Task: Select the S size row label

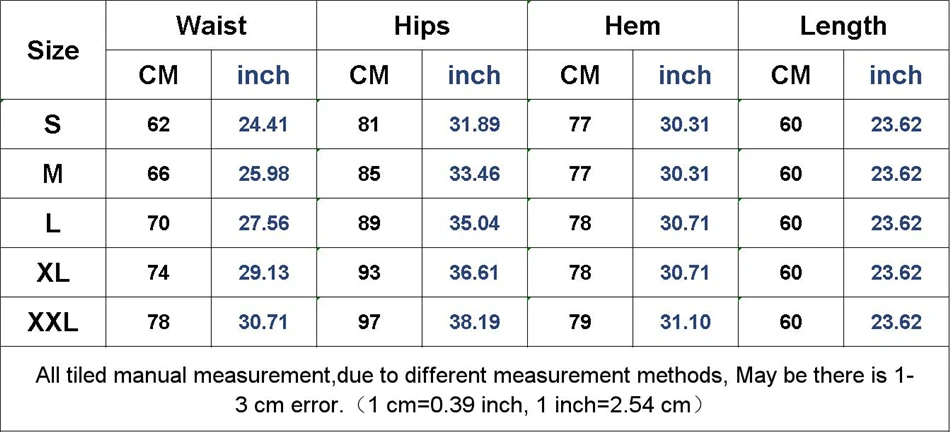Action: [53, 125]
